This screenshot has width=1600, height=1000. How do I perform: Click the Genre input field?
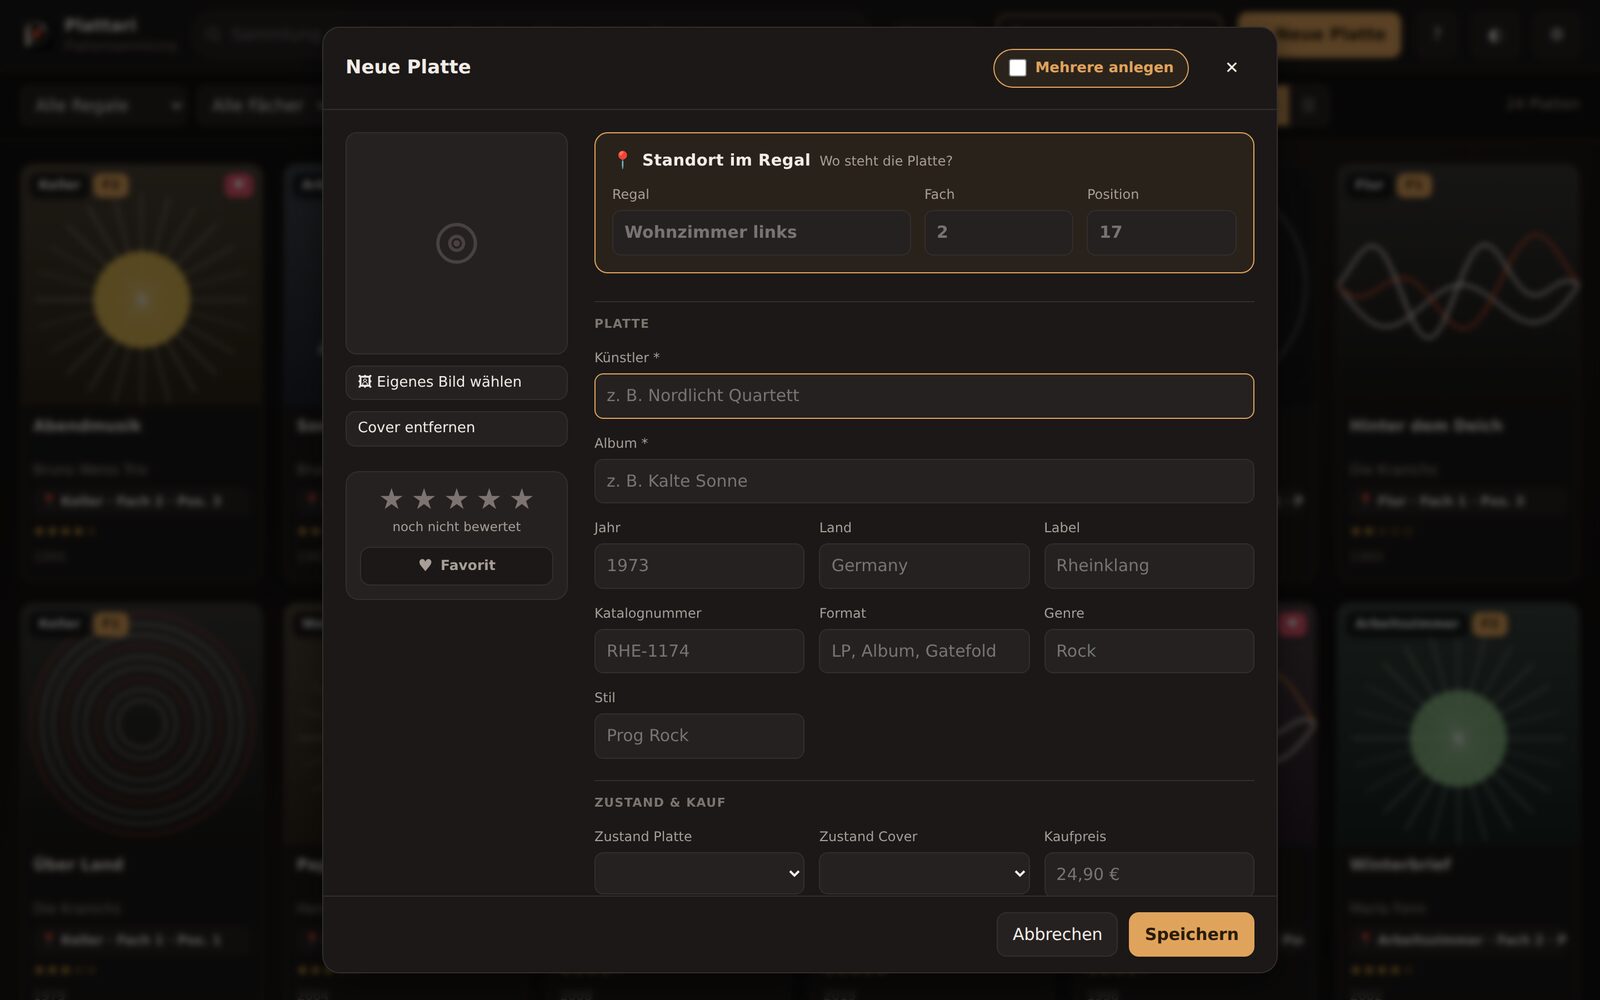[x=1149, y=651]
